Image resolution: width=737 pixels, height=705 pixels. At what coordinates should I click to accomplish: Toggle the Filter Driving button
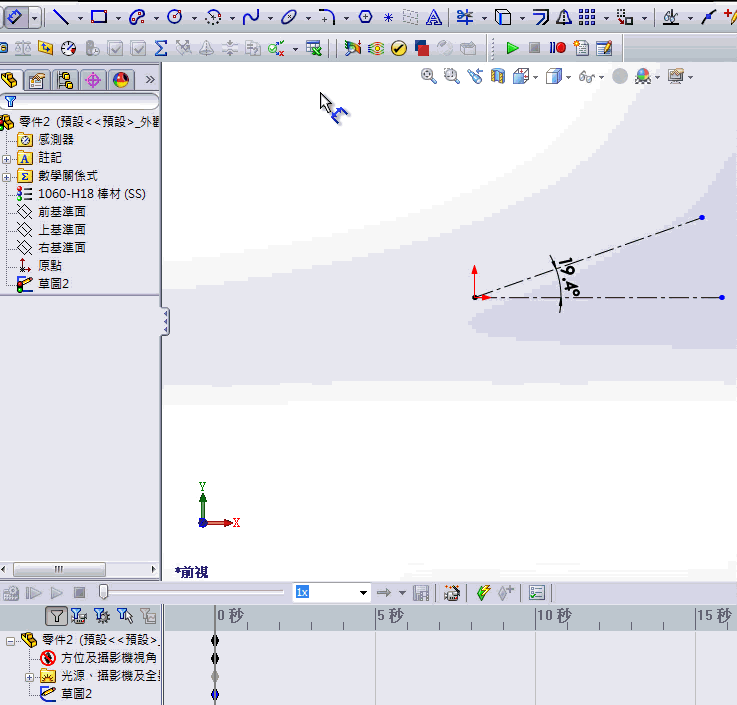coord(102,616)
